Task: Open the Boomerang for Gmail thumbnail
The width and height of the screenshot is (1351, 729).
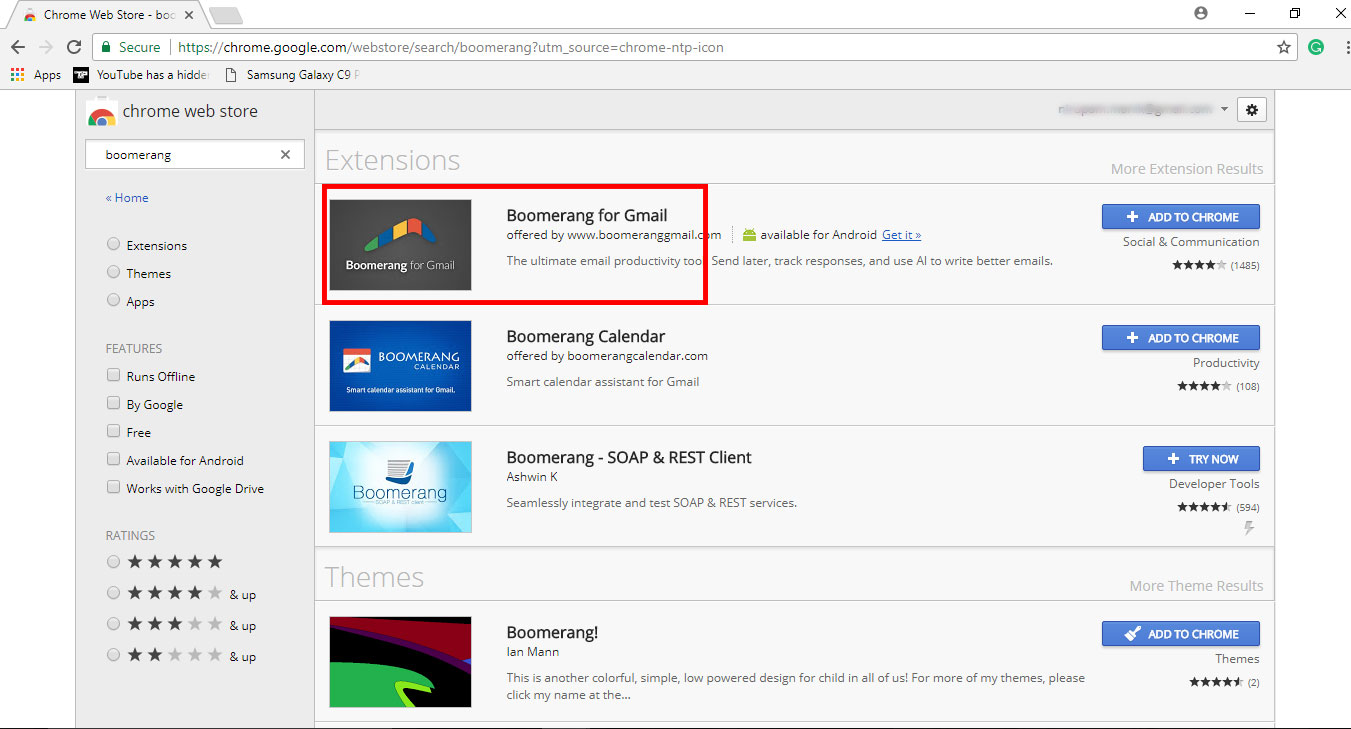Action: (x=400, y=245)
